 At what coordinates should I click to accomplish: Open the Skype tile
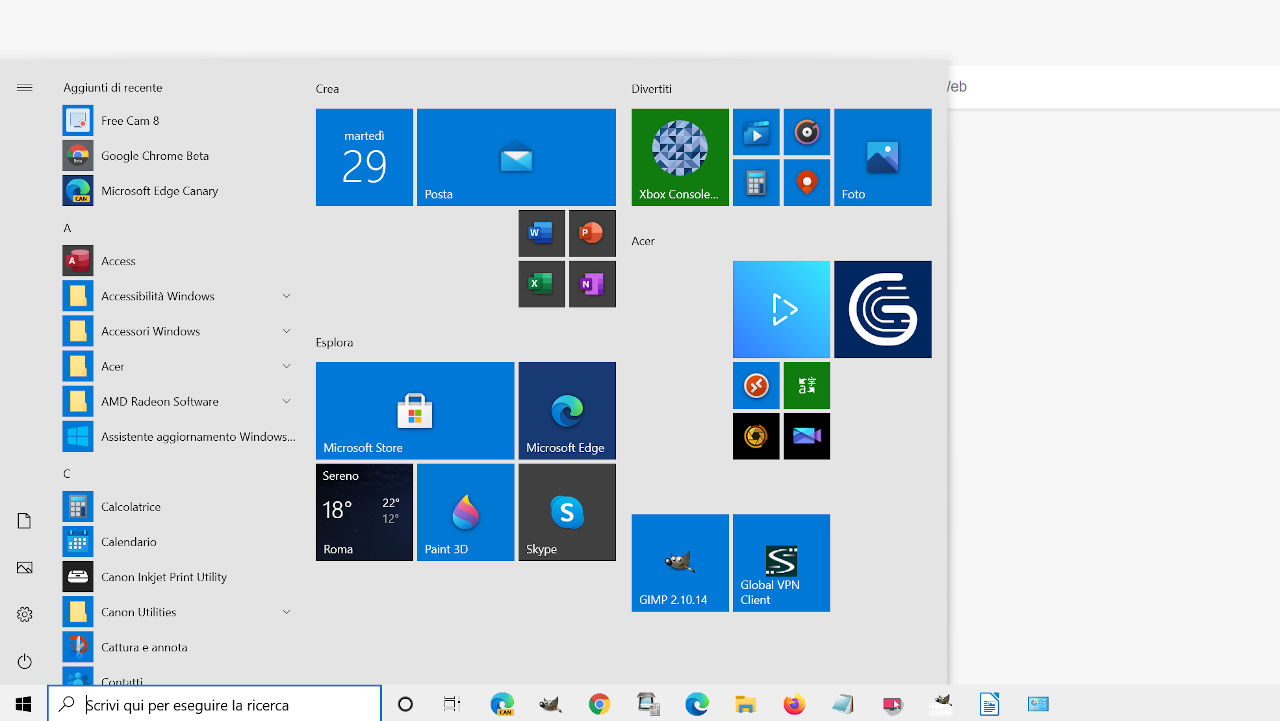pos(567,512)
